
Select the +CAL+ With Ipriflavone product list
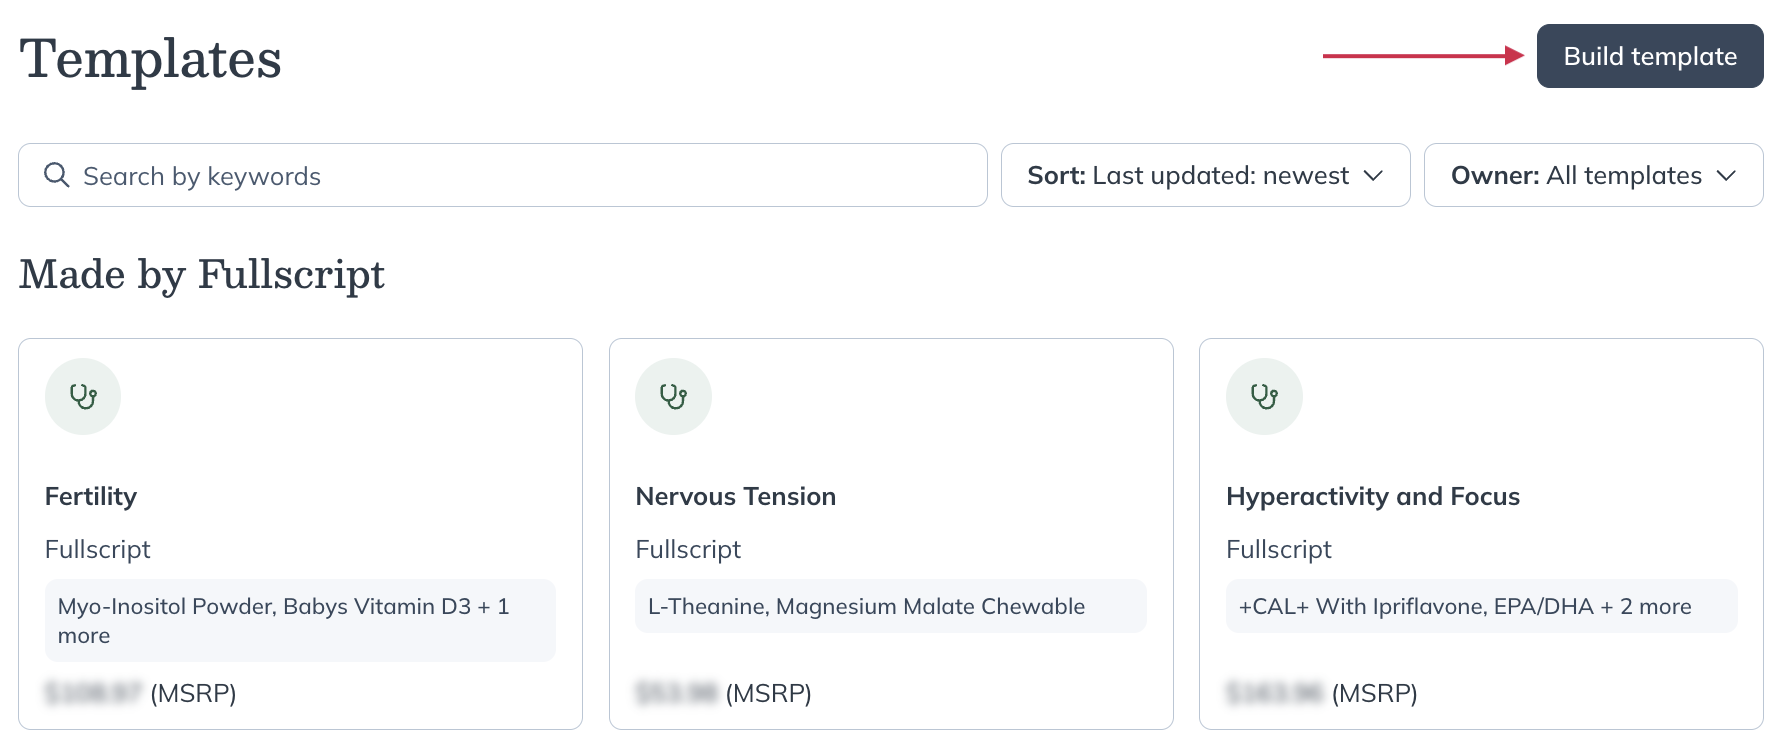point(1480,607)
